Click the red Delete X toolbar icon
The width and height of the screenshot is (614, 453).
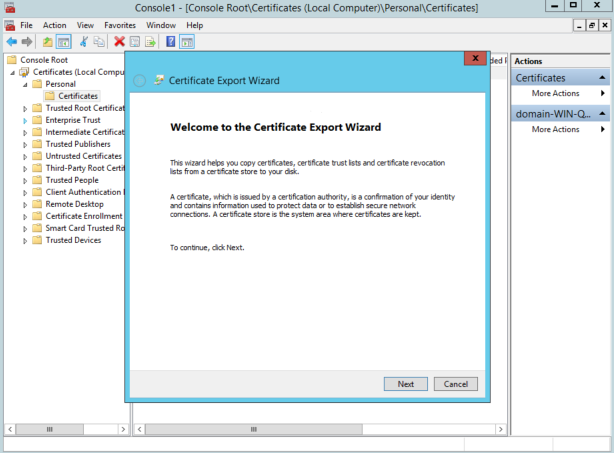(x=119, y=41)
